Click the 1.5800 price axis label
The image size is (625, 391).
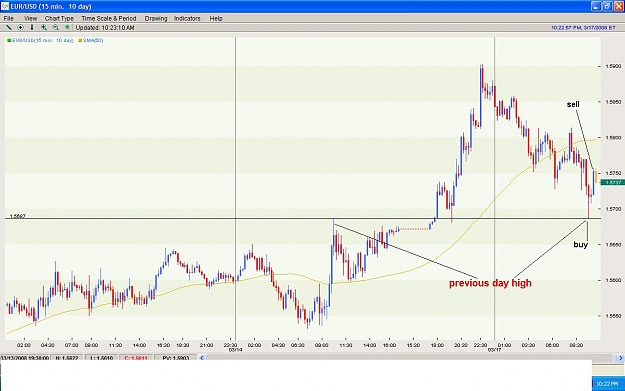pos(613,138)
